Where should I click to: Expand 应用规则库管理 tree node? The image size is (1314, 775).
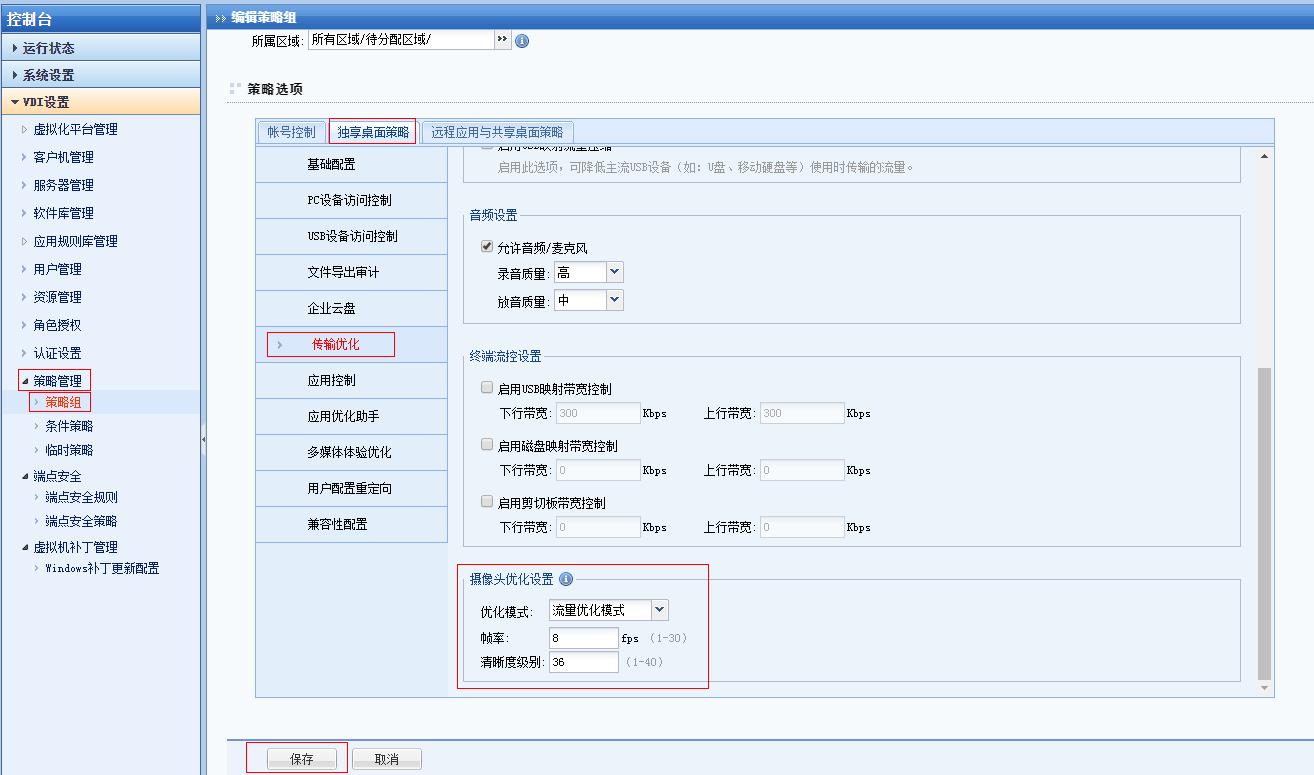tap(26, 241)
